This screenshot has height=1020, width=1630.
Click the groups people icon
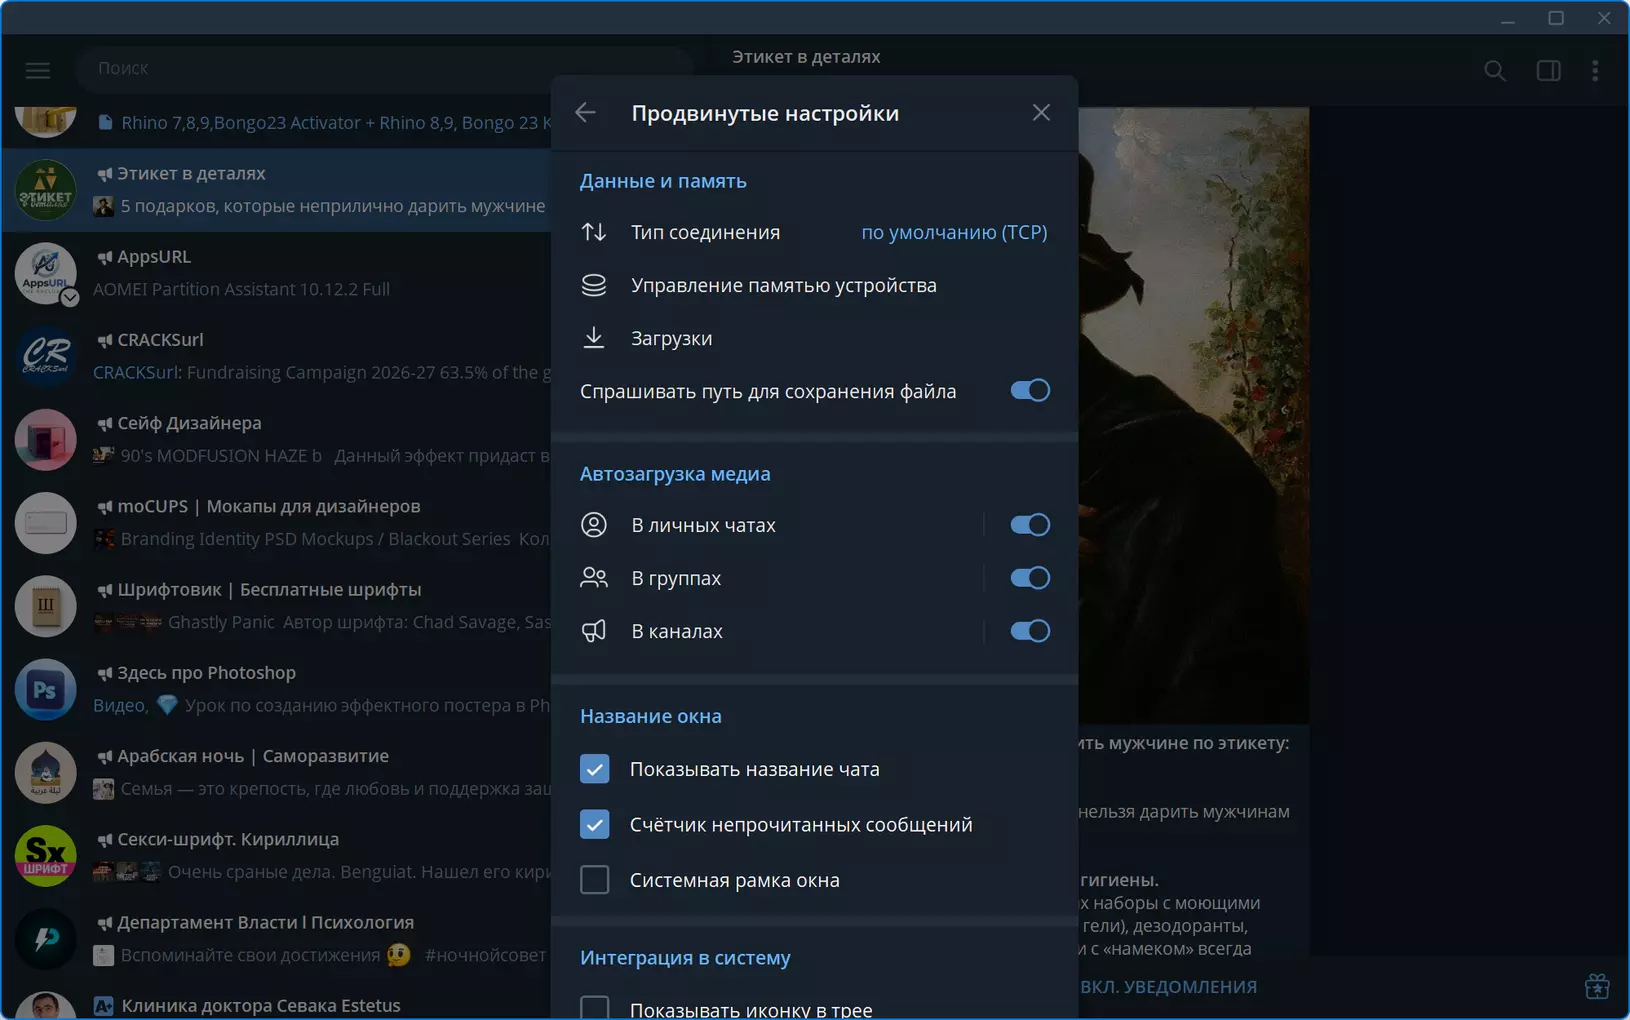coord(594,578)
